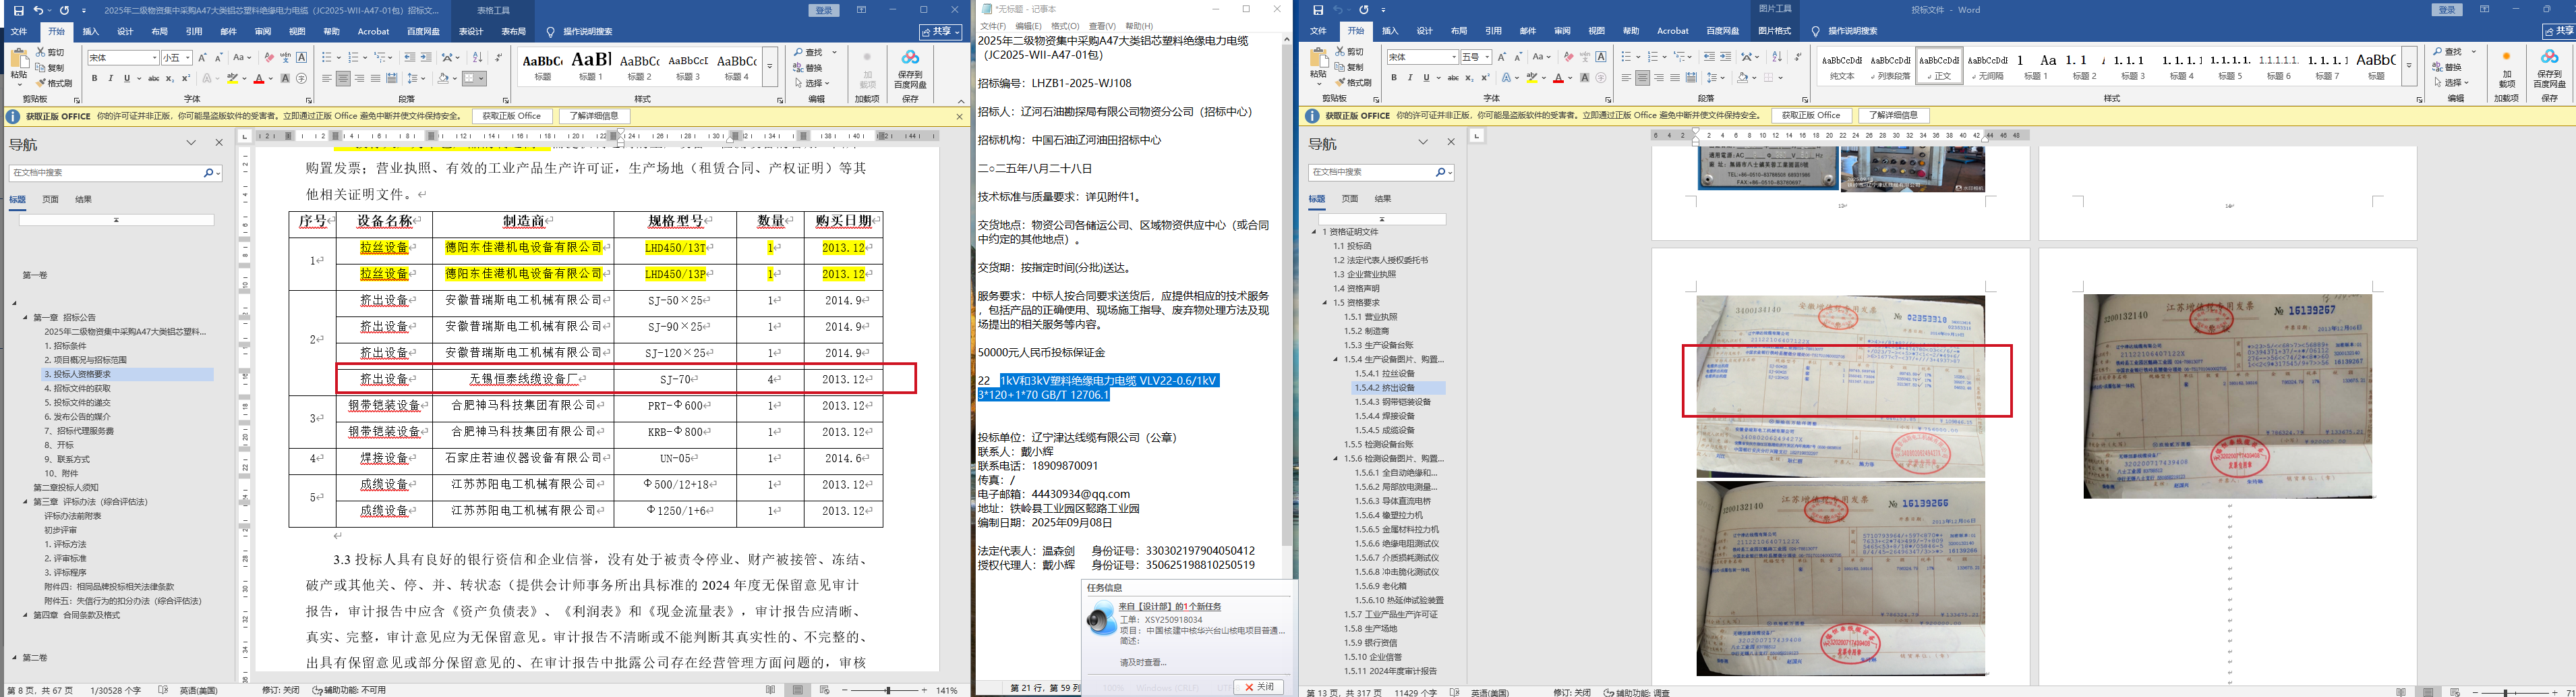Collapse 1.5.4 生产设备图片 in right navigation tree
Image resolution: width=2576 pixels, height=697 pixels.
[1335, 359]
